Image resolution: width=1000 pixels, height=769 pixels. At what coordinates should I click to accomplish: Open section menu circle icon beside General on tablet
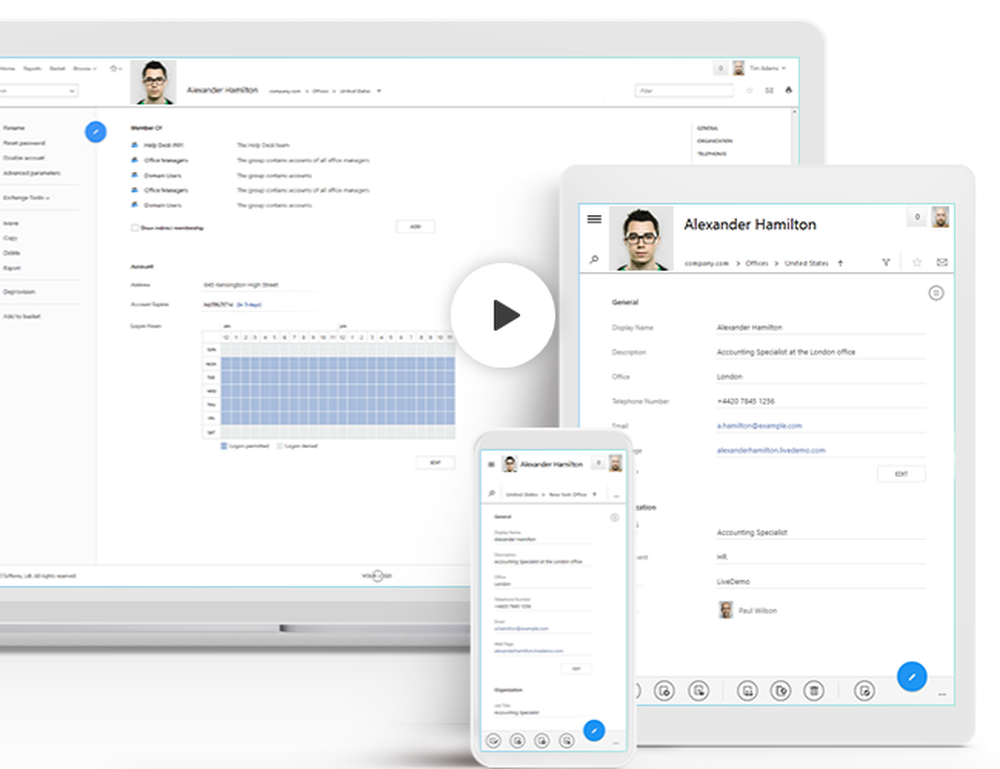point(936,293)
